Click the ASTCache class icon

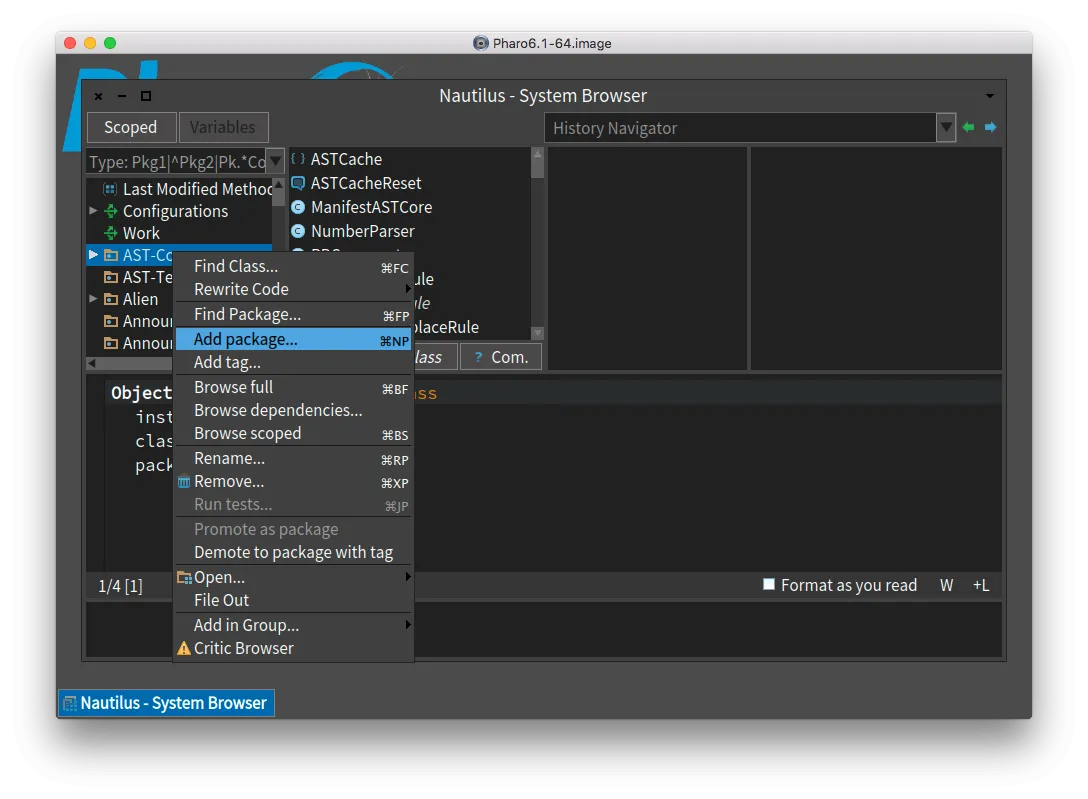298,159
